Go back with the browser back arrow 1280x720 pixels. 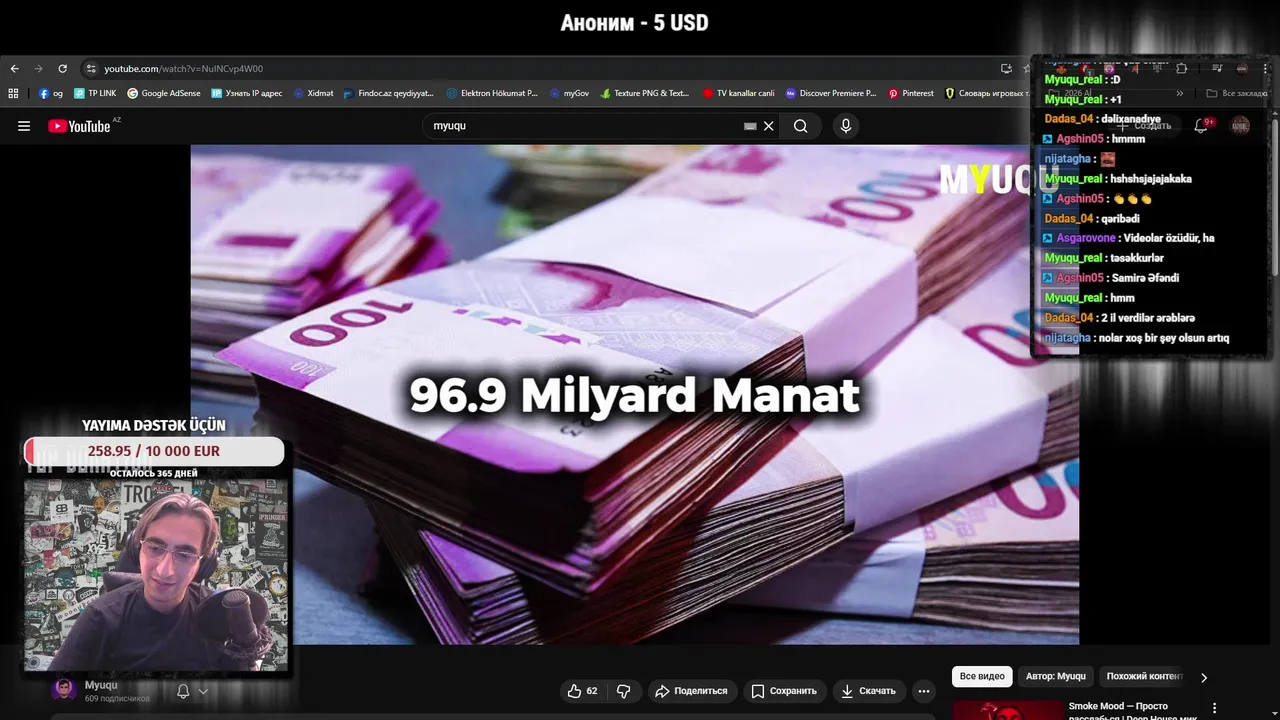click(x=14, y=69)
